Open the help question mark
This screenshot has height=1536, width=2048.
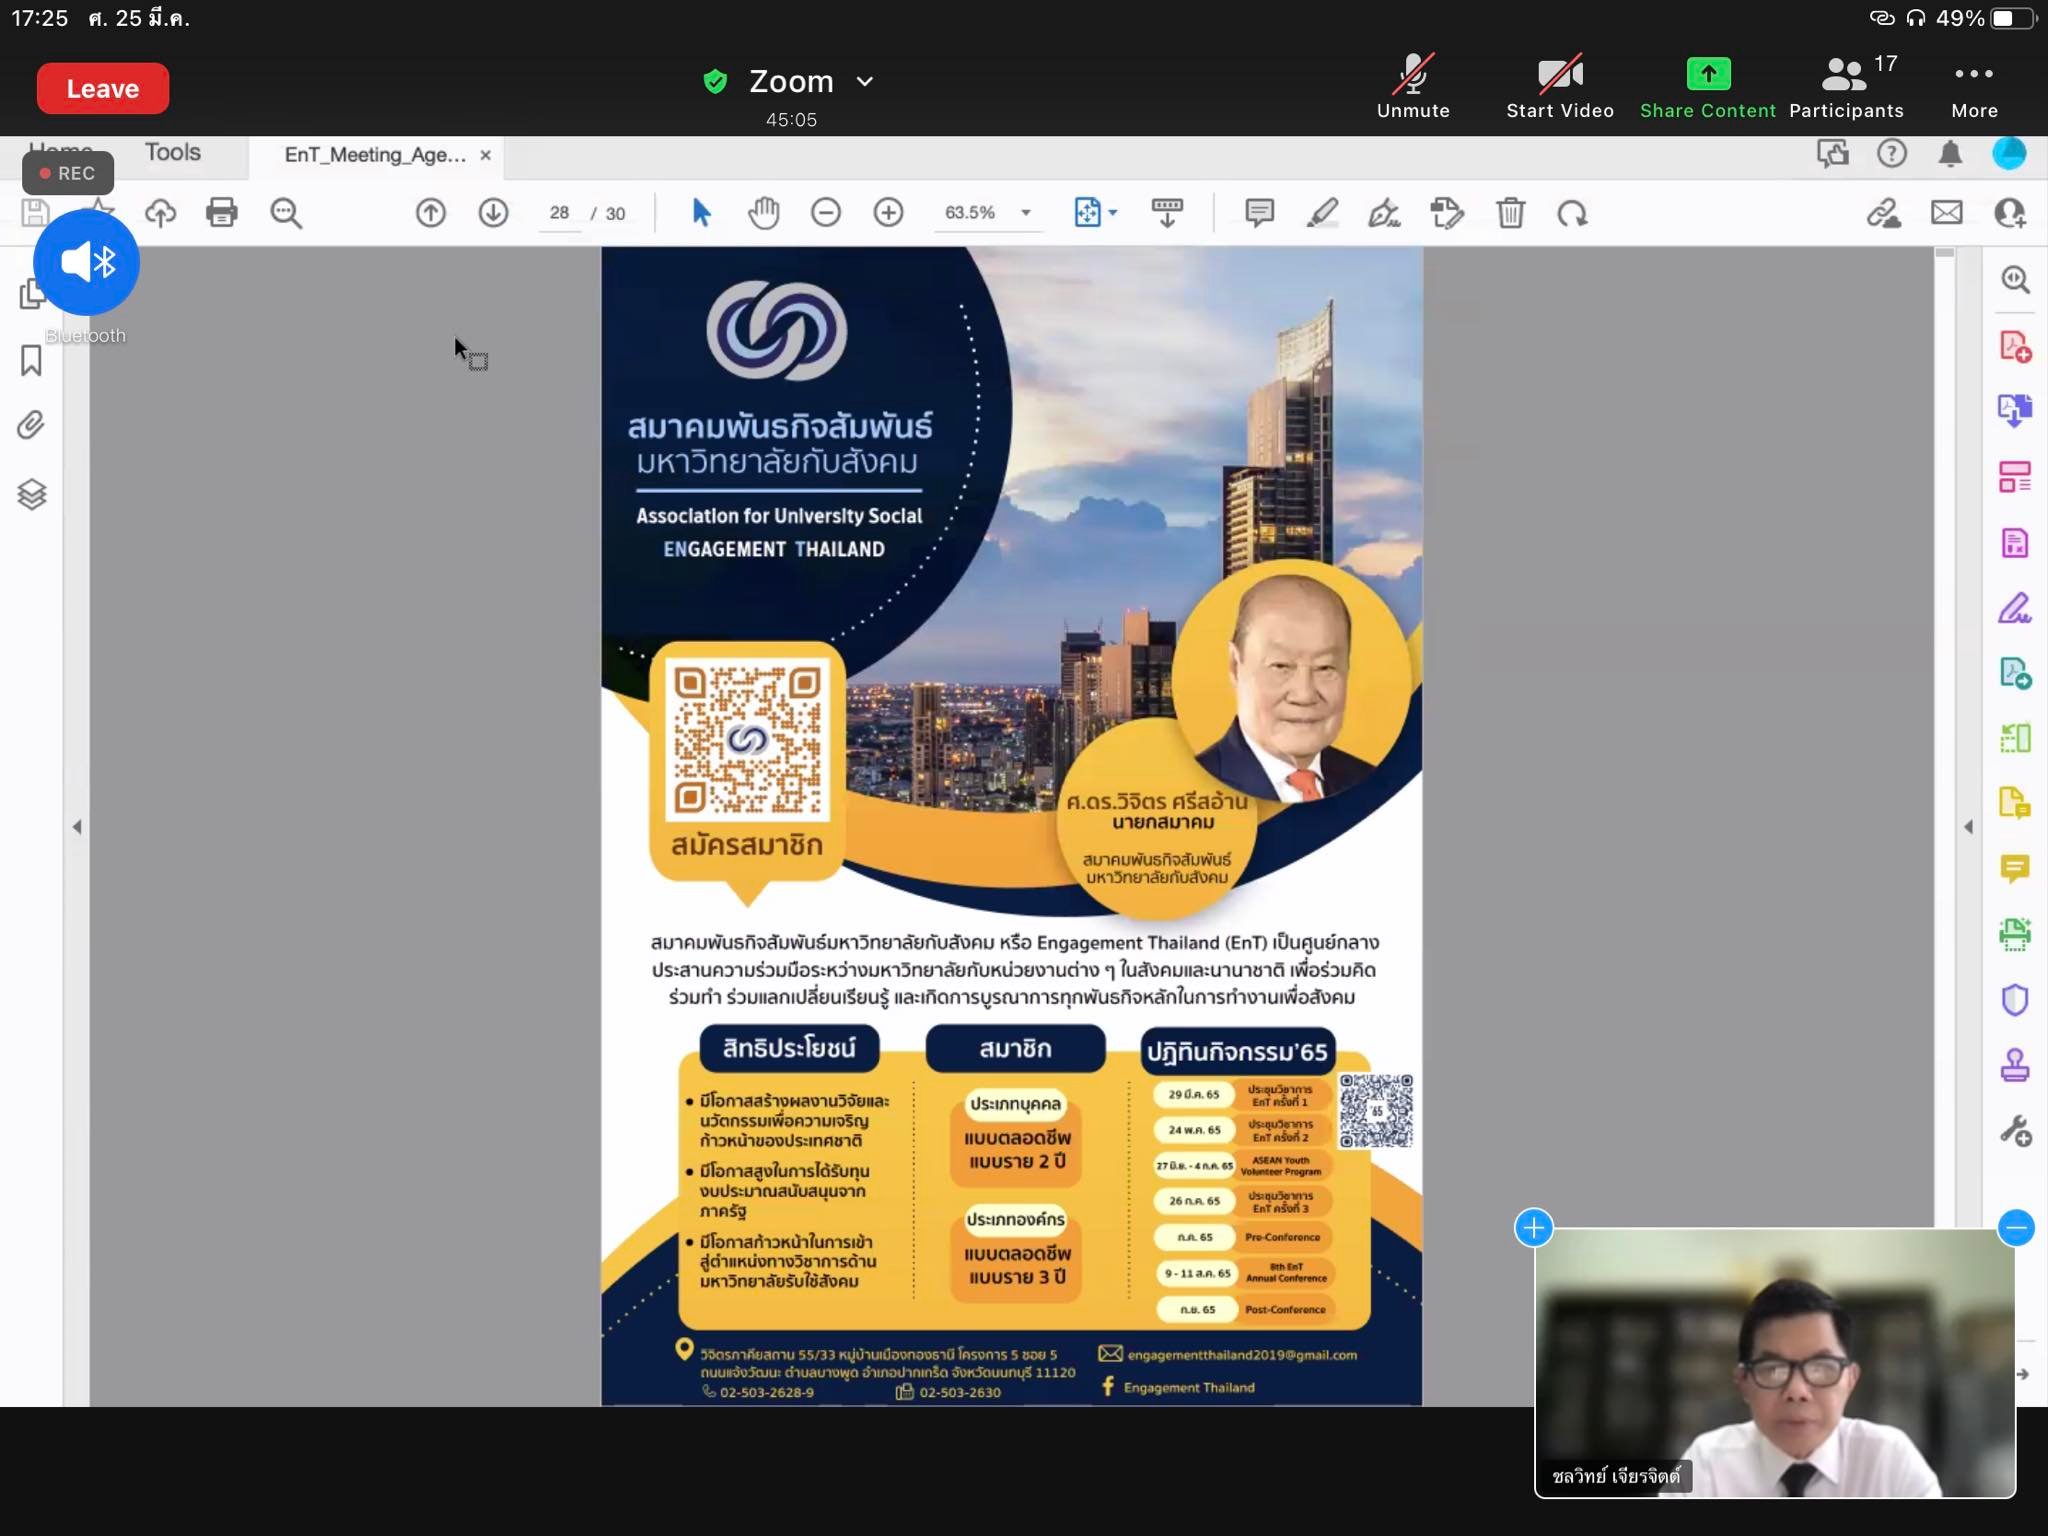1892,153
